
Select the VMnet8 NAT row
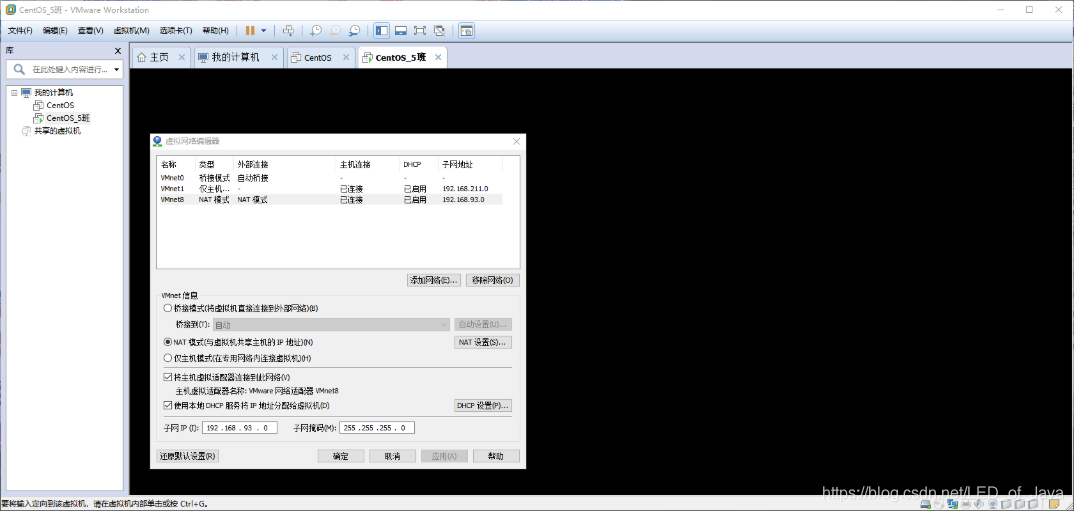[331, 200]
